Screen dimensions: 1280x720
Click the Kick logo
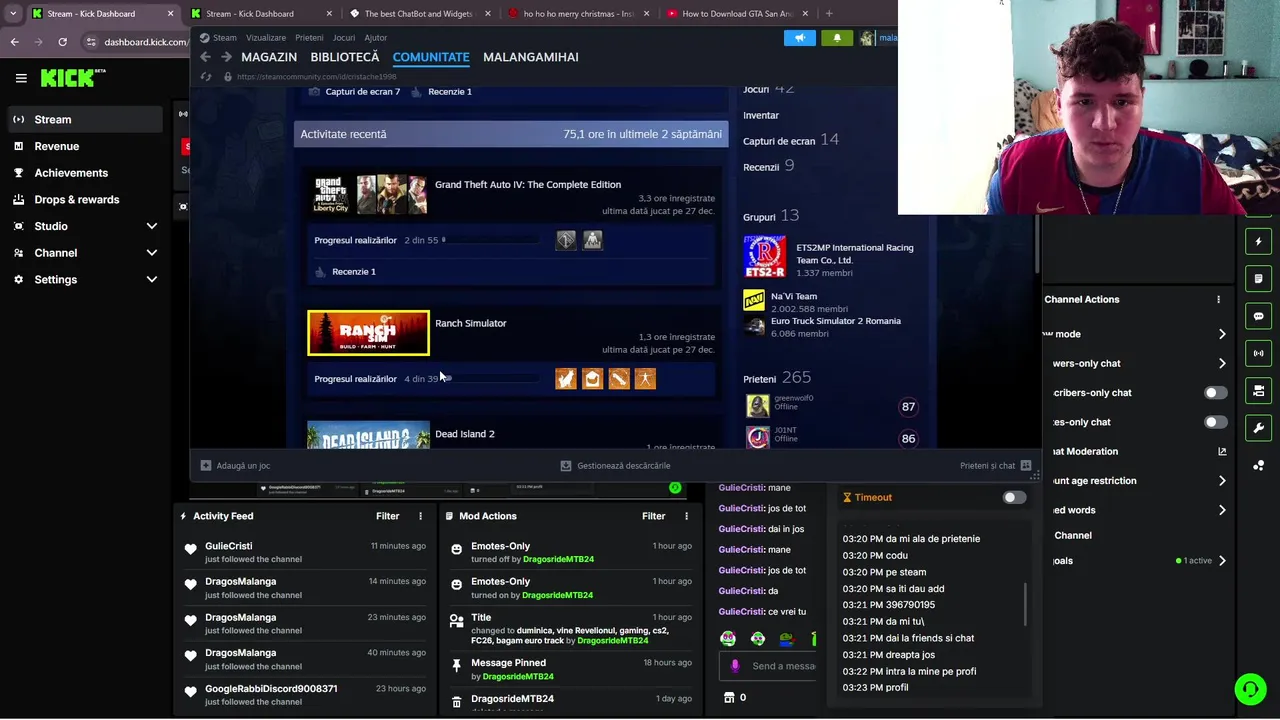click(x=73, y=78)
